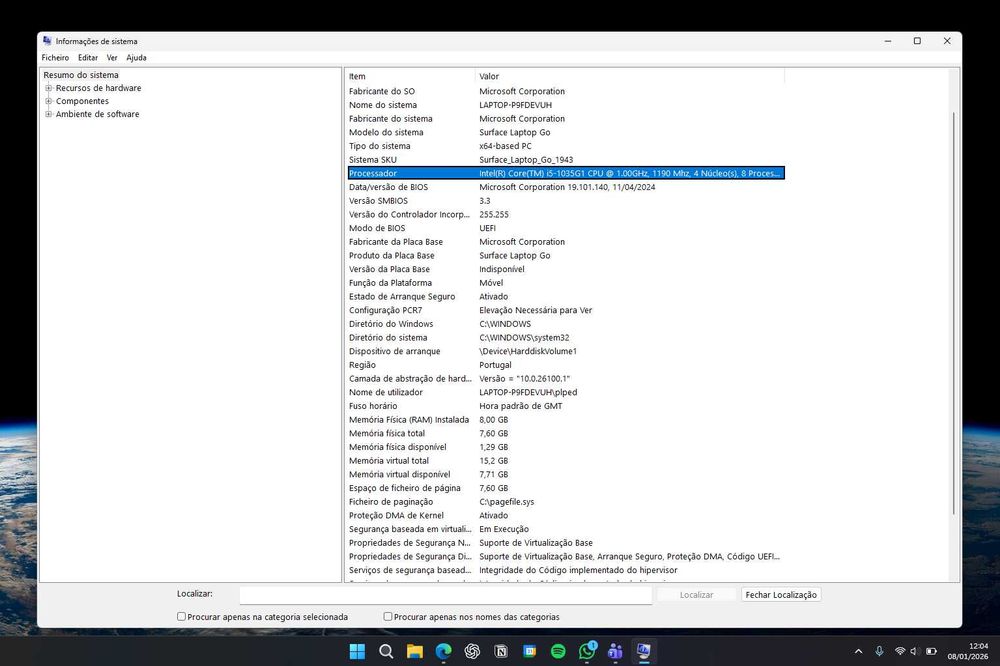The width and height of the screenshot is (1000, 666).
Task: Open Spotify from the taskbar
Action: (558, 651)
